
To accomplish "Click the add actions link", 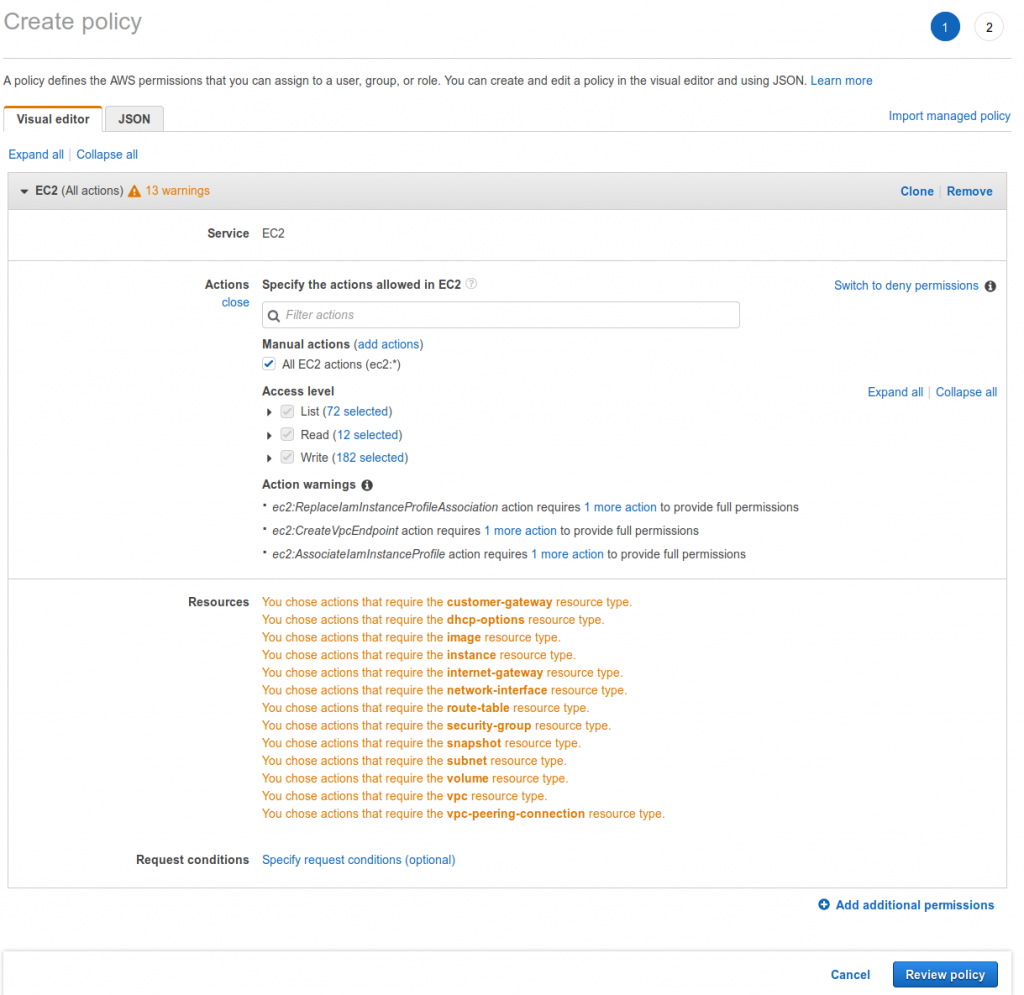I will pyautogui.click(x=389, y=344).
